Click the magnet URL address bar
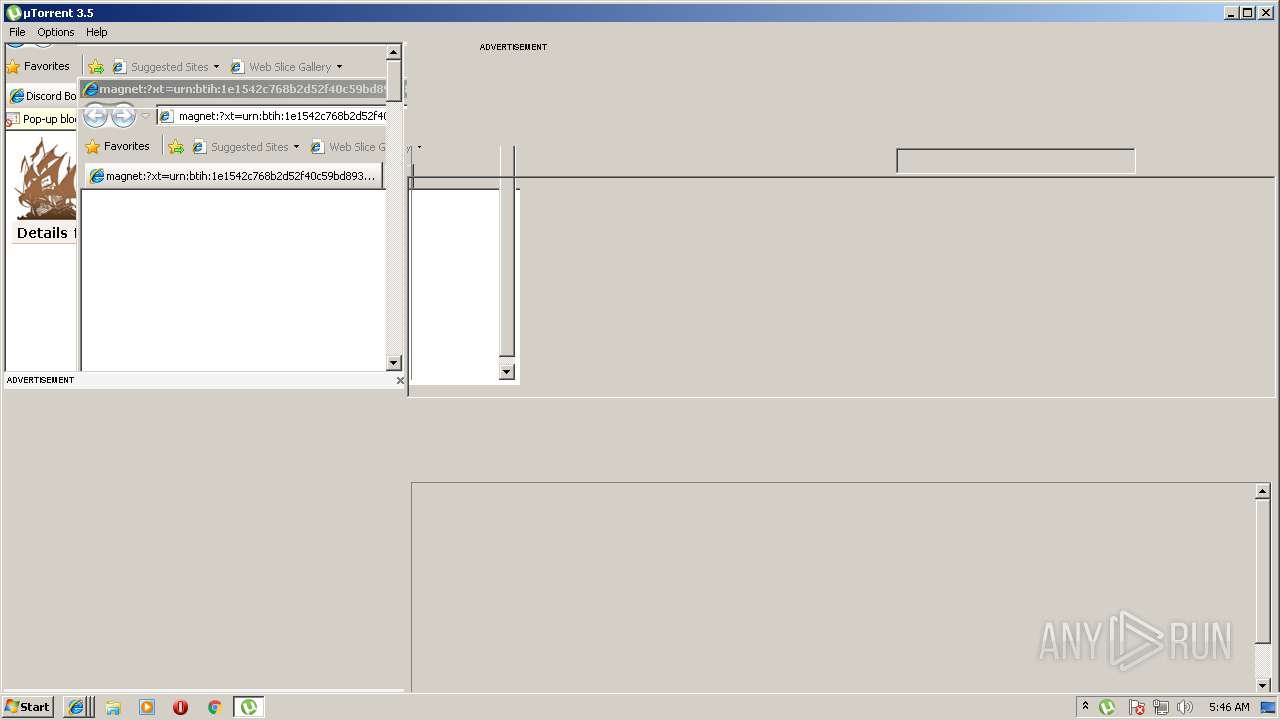This screenshot has height=720, width=1280. 272,116
